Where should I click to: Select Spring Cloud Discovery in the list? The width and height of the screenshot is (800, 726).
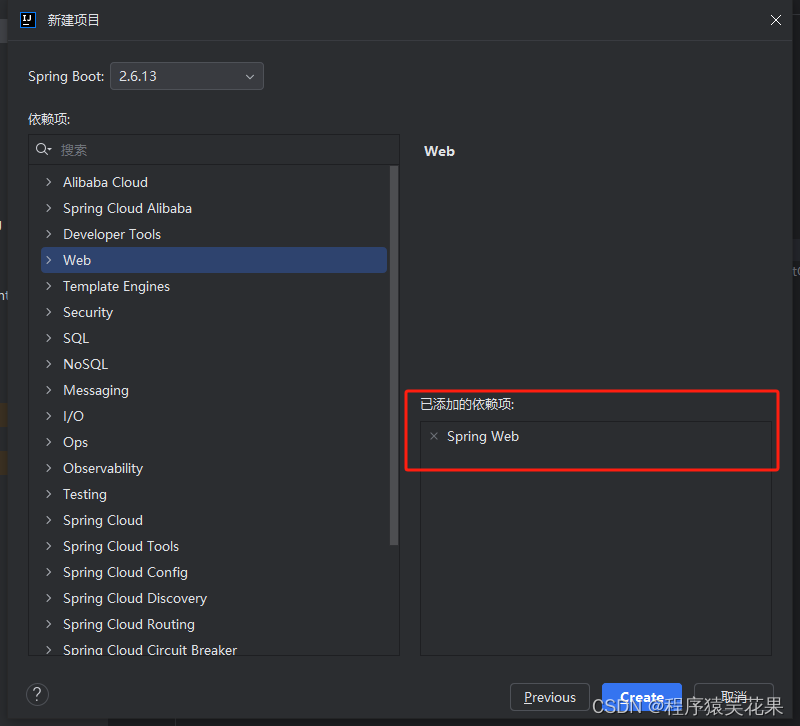[x=134, y=597]
